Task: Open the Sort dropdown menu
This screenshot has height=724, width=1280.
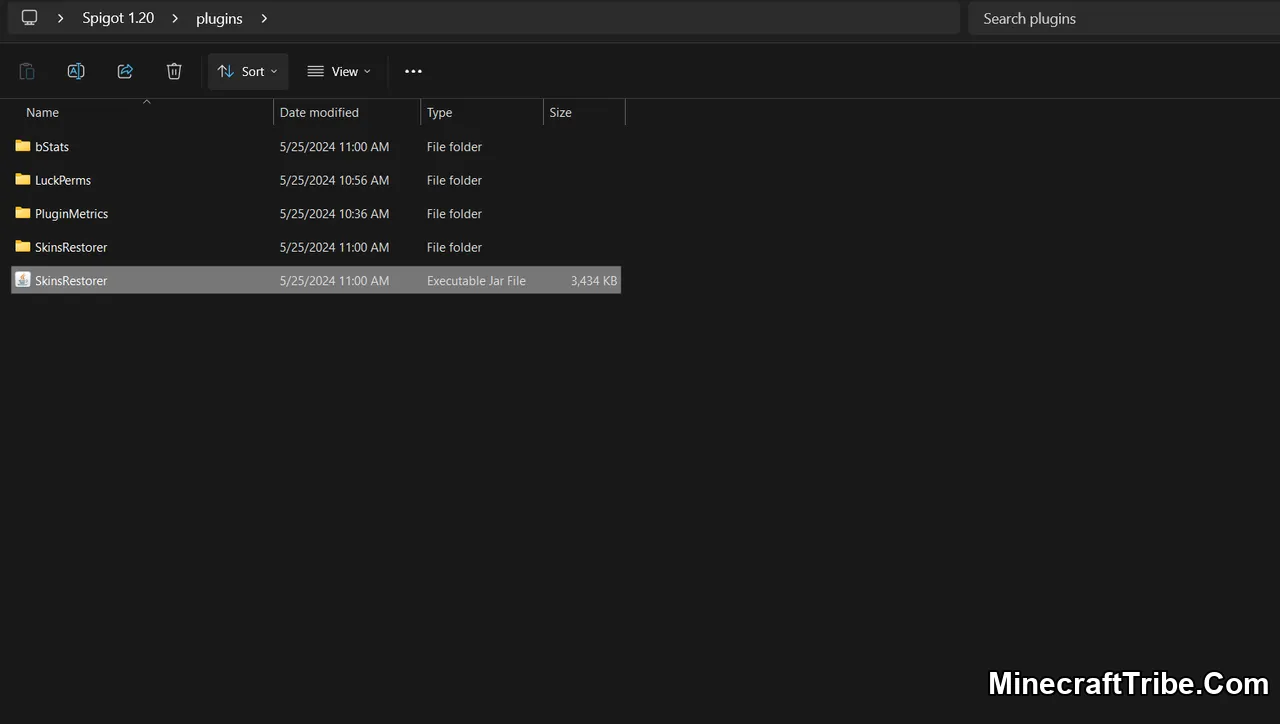Action: pos(248,71)
